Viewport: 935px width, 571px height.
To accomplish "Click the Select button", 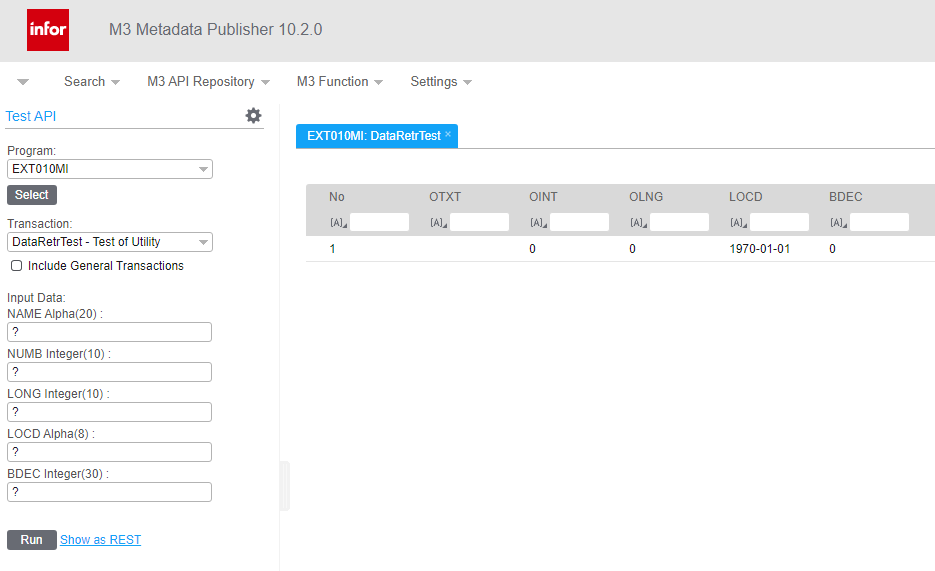I will [x=32, y=195].
